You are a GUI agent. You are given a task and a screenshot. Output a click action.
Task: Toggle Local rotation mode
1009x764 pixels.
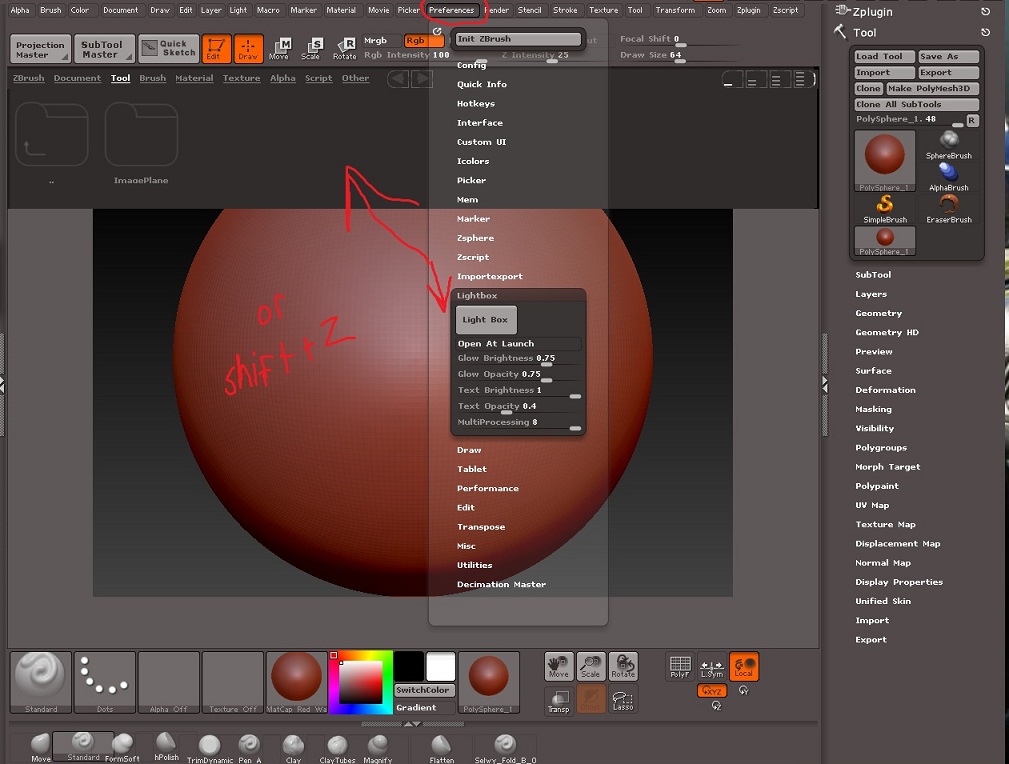[743, 667]
